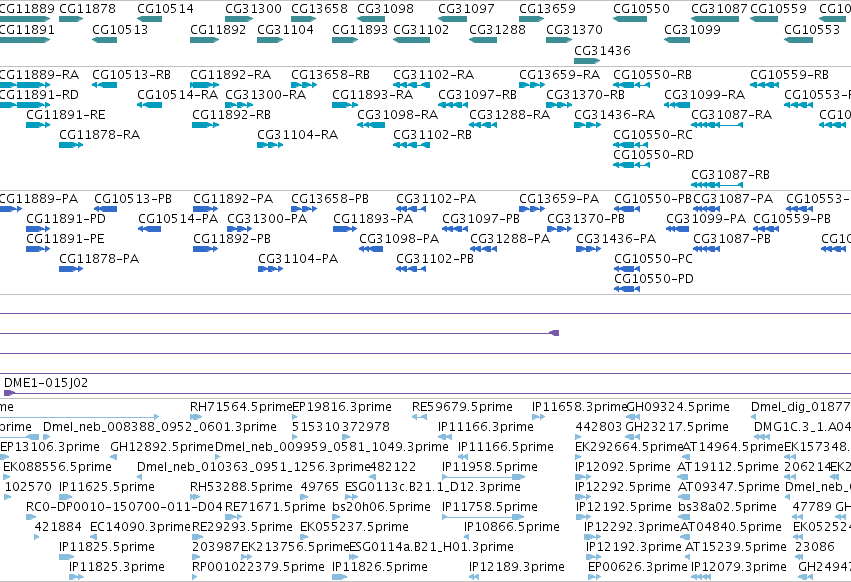Click the CG10550-PC protein label
Image resolution: width=851 pixels, height=582 pixels.
[x=653, y=259]
